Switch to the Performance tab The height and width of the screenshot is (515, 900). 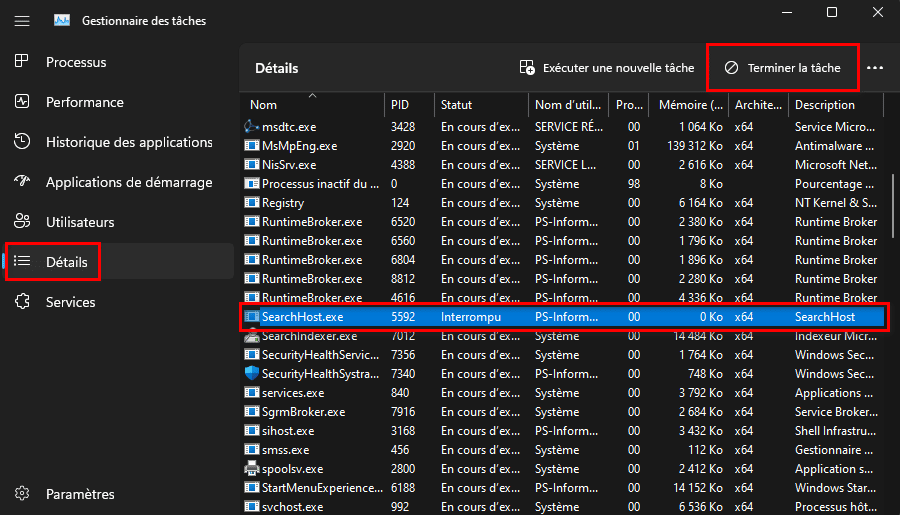(119, 102)
